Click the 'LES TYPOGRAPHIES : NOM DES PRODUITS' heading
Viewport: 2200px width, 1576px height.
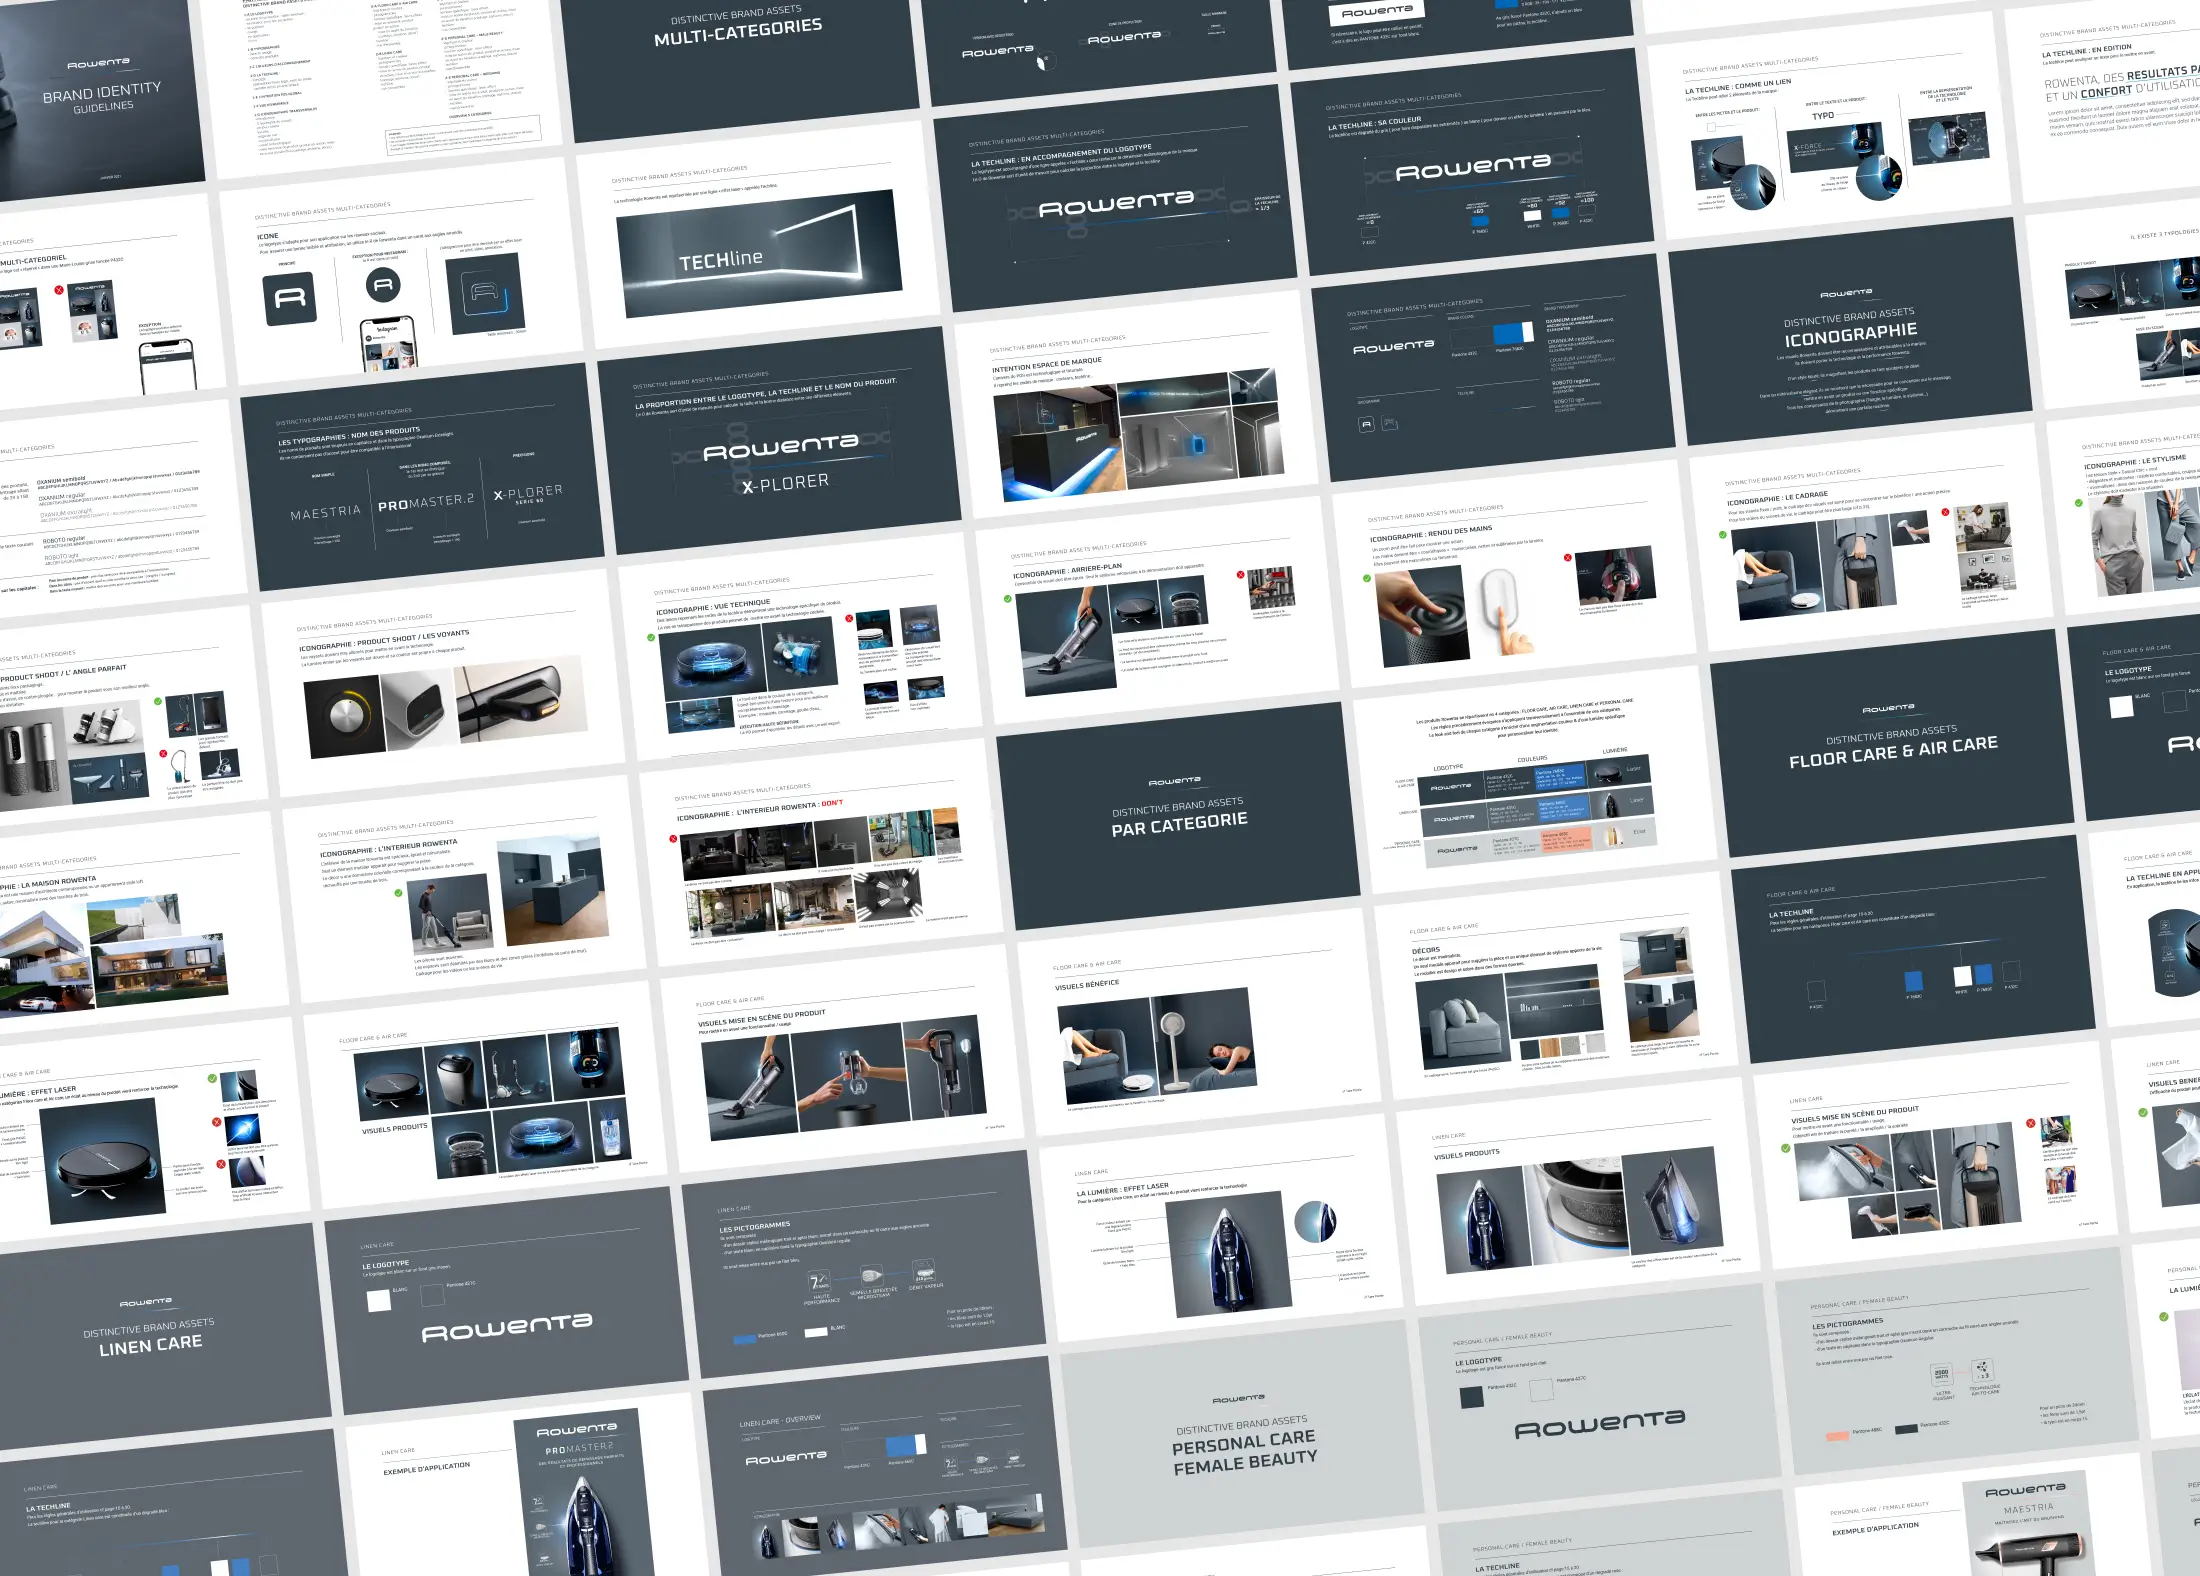point(349,436)
